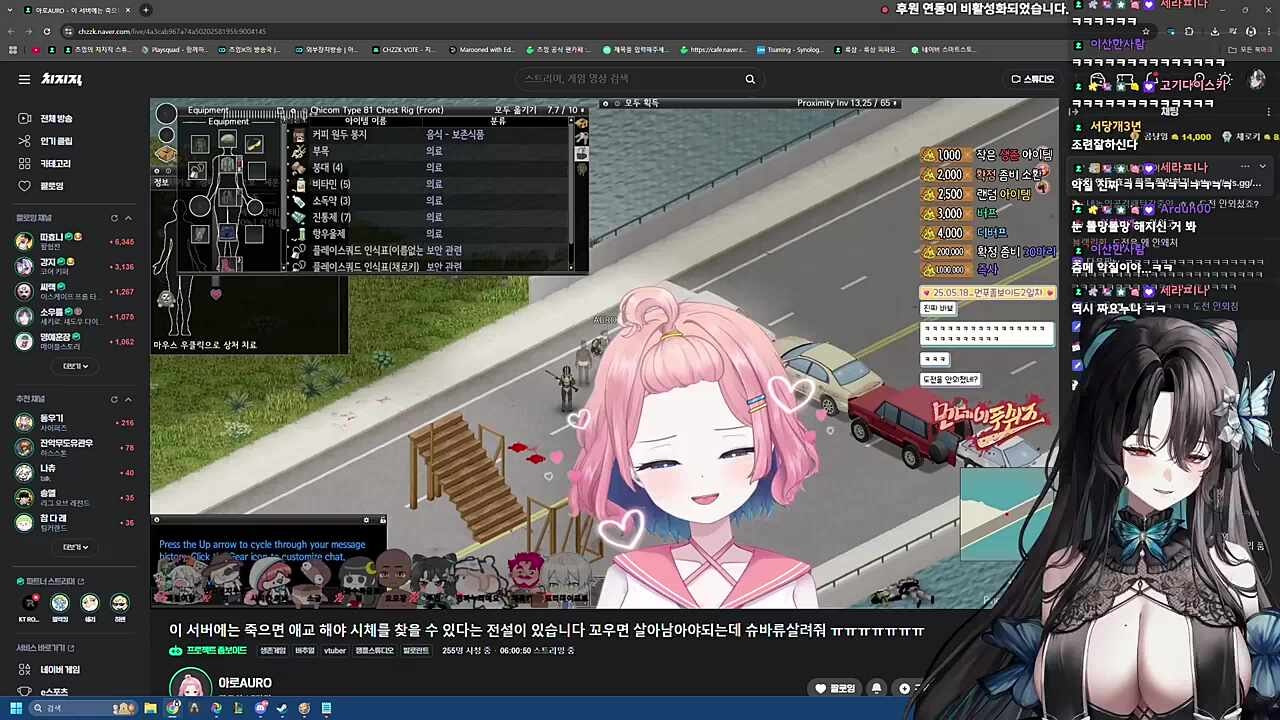Screen dimensions: 1280x720
Task: Refresh the 추천 채널 list
Action: (114, 399)
